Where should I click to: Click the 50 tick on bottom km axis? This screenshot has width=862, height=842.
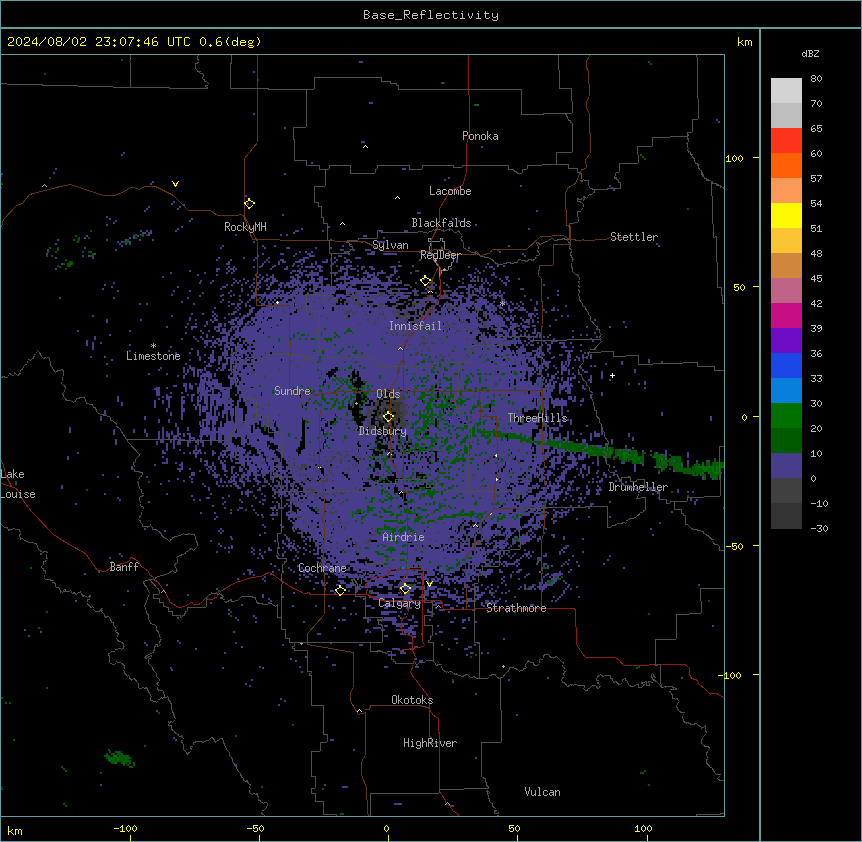pos(514,828)
